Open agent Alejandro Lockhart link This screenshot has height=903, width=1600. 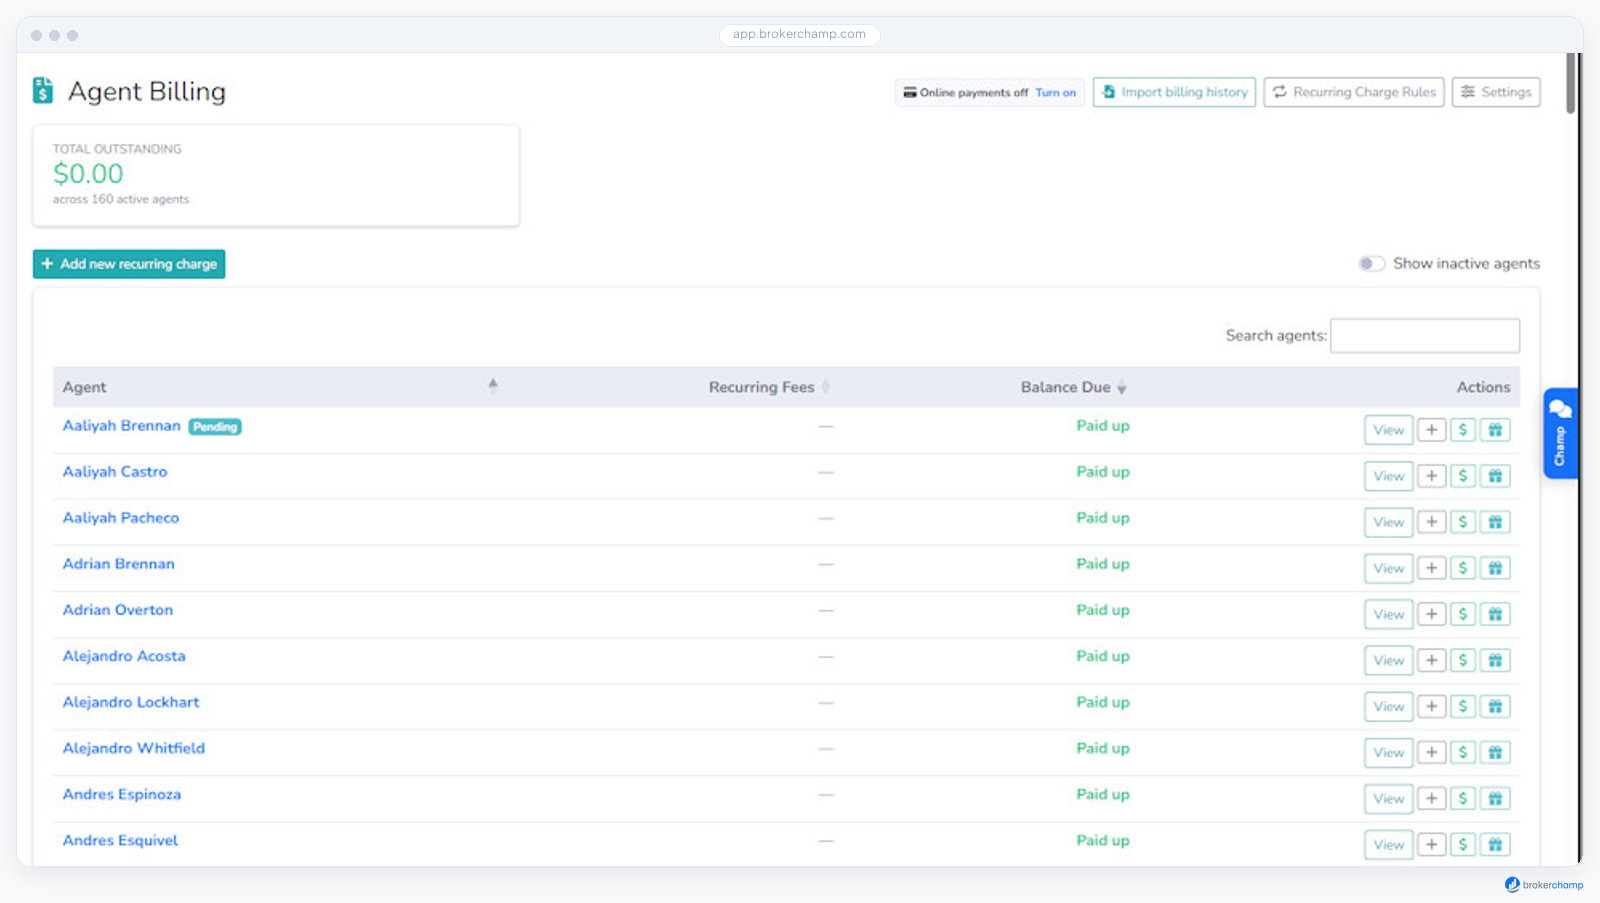131,702
